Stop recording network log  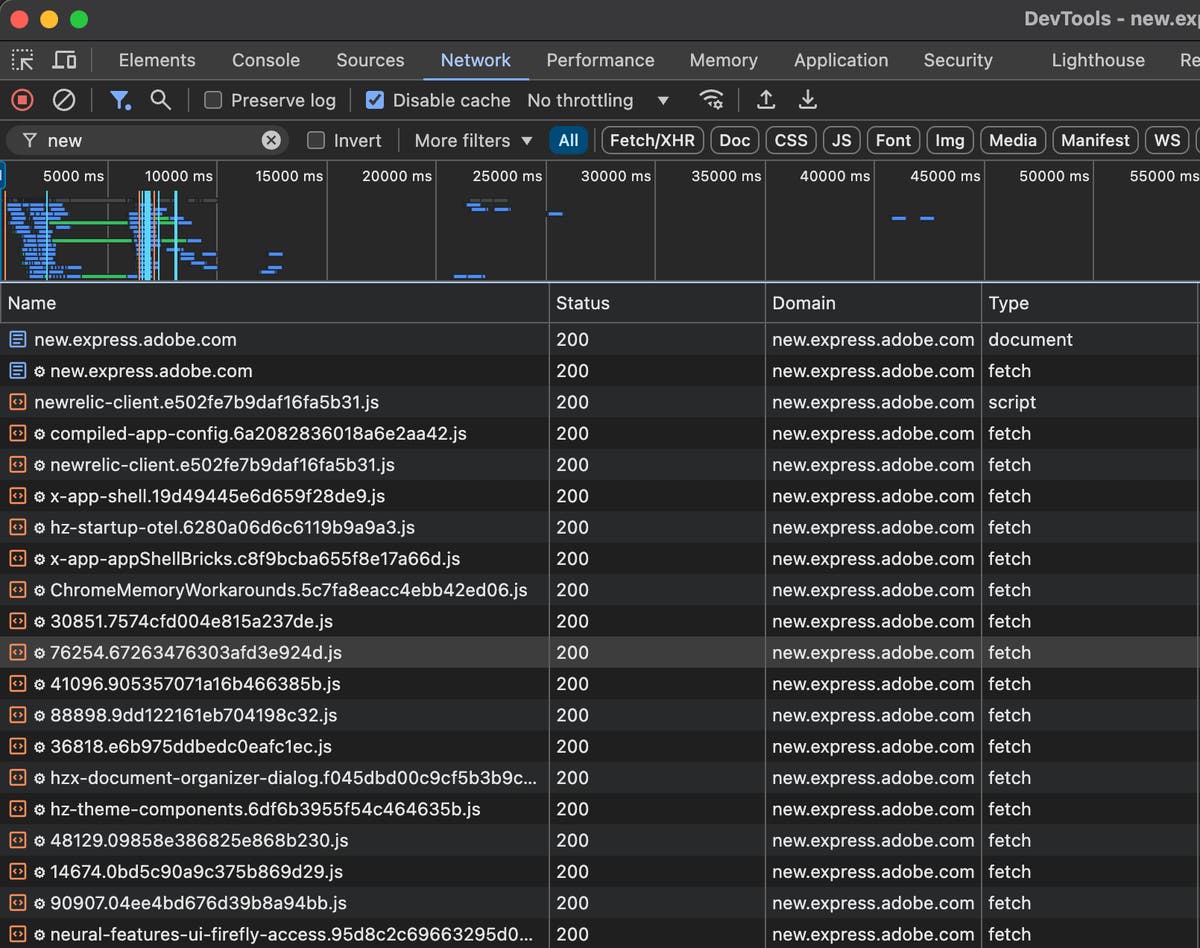point(22,100)
